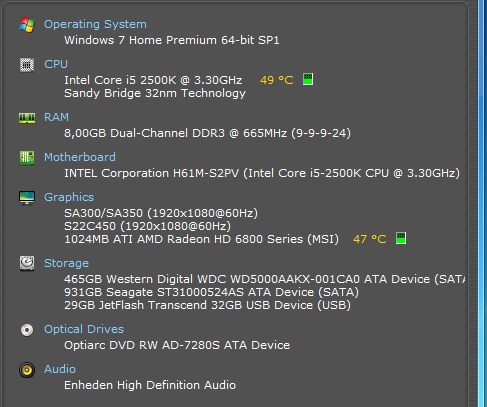Go to the Storage section
Viewport: 487px width, 407px height.
pos(66,263)
